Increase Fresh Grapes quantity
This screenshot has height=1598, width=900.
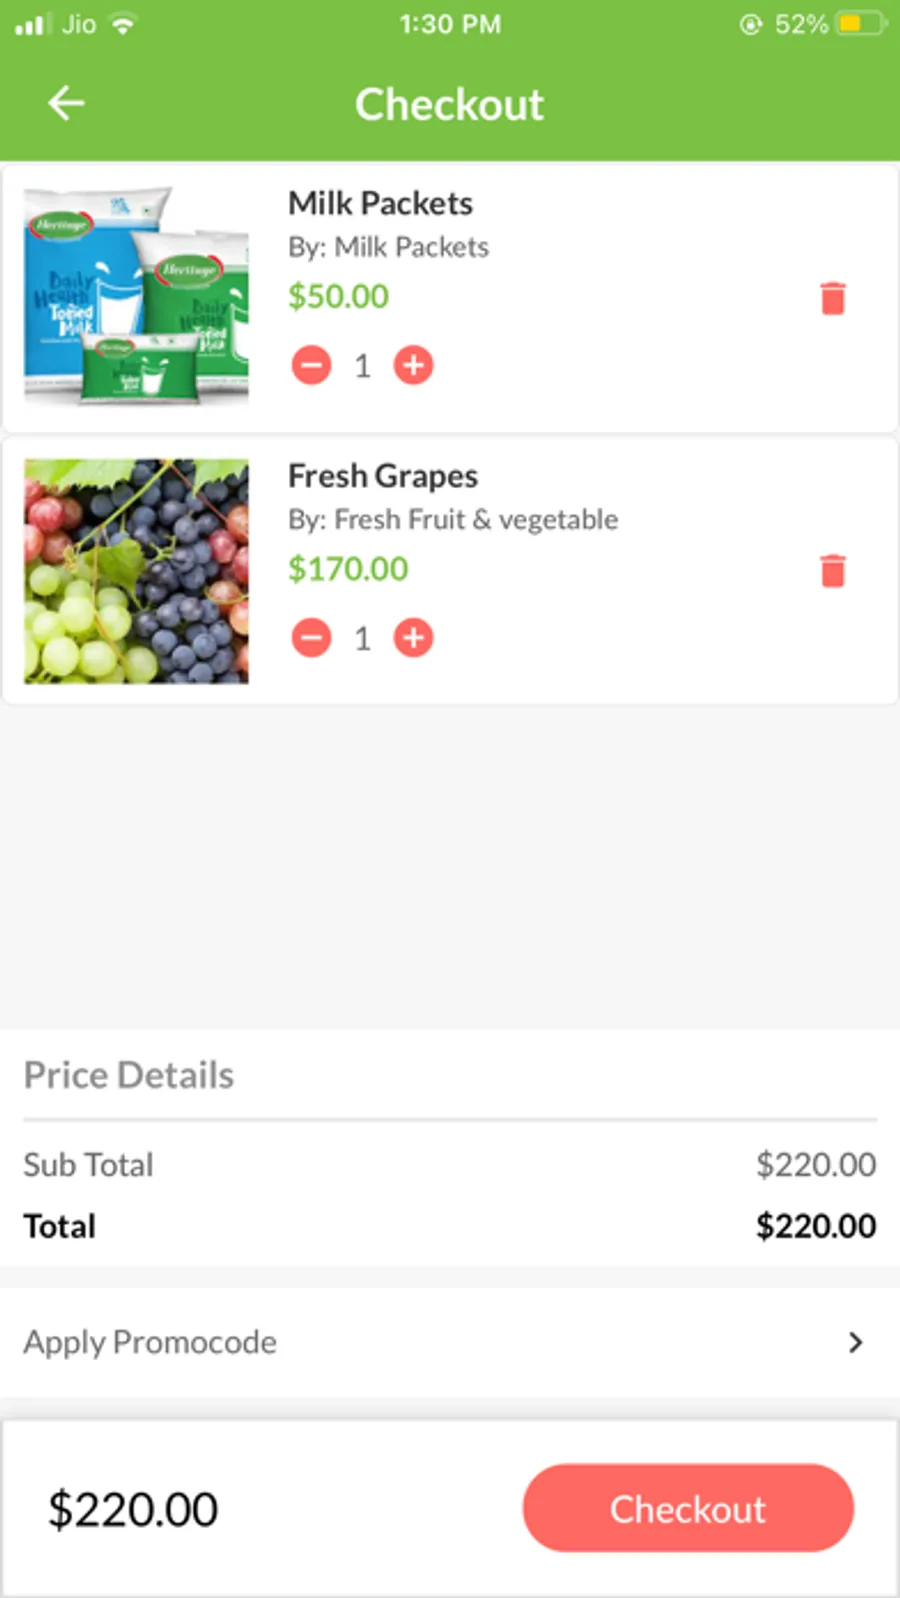click(x=413, y=638)
